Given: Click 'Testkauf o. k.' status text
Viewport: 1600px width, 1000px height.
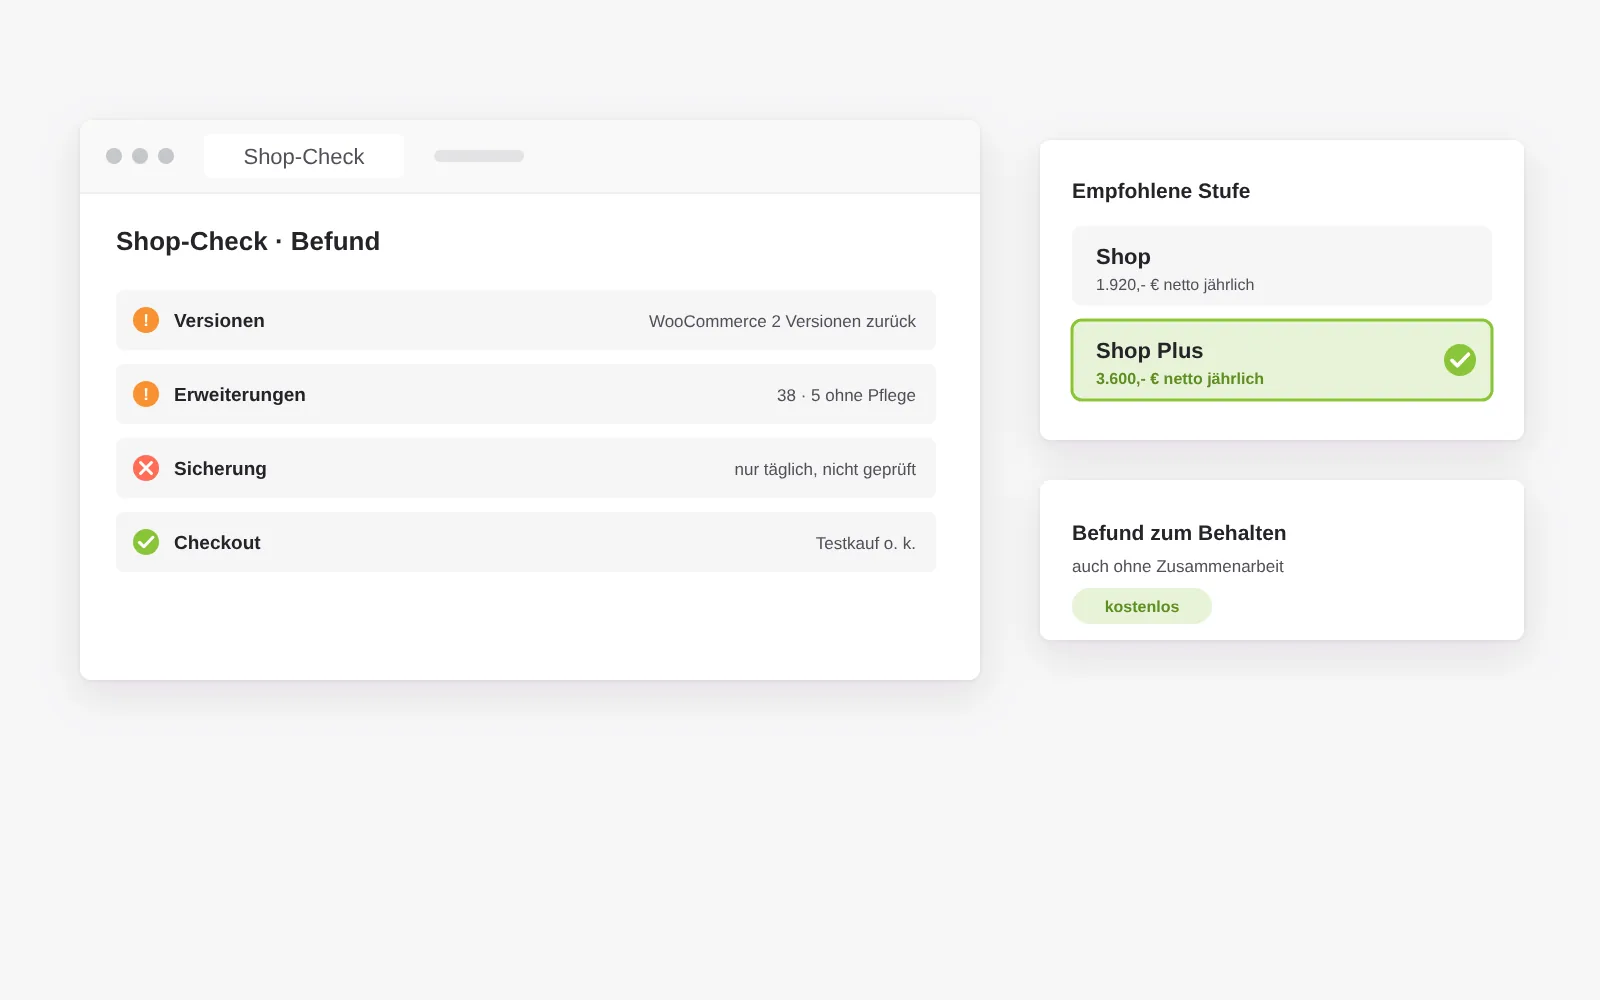Looking at the screenshot, I should coord(866,543).
